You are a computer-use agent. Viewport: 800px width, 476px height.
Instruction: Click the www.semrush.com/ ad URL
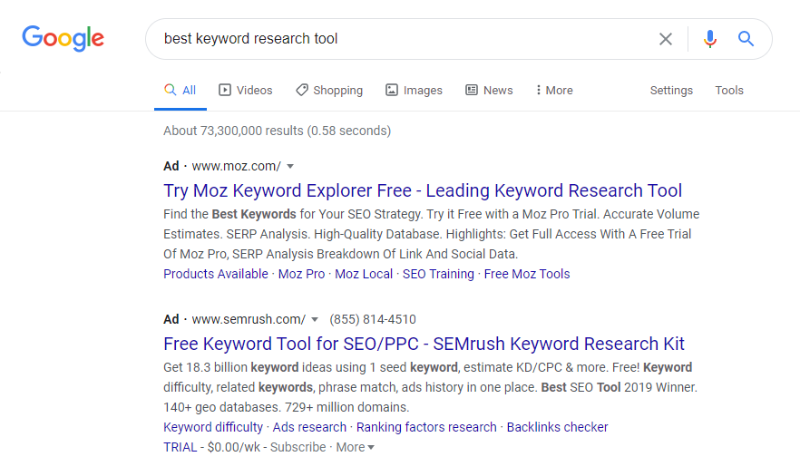point(248,319)
